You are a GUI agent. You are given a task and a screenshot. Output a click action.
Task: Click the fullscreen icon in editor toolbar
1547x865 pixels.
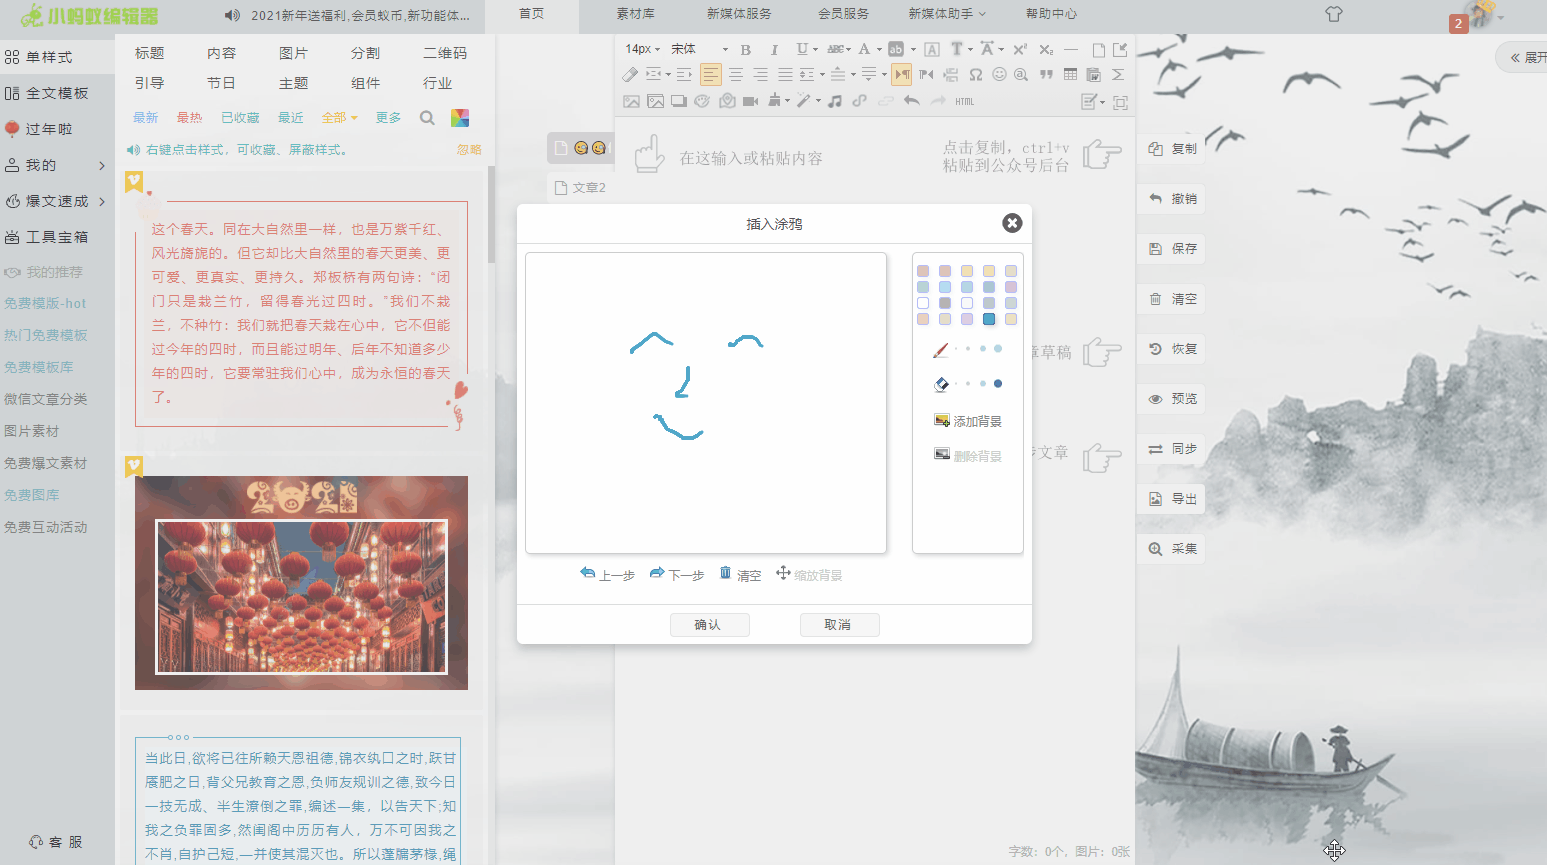1120,102
